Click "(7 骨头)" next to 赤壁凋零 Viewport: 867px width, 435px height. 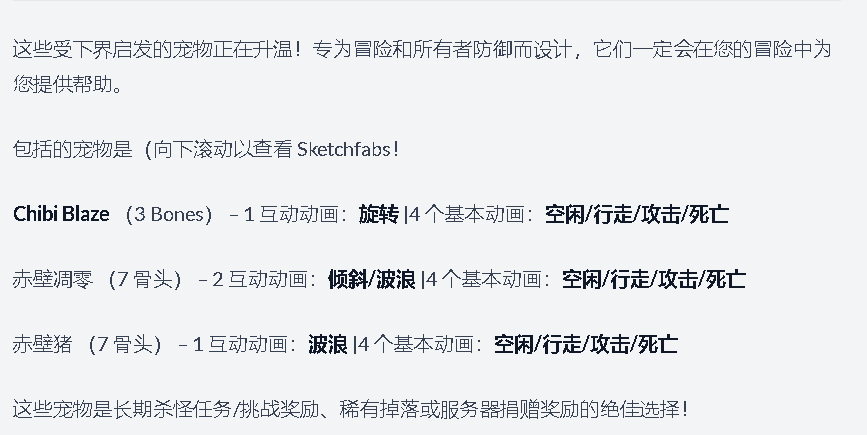[145, 279]
